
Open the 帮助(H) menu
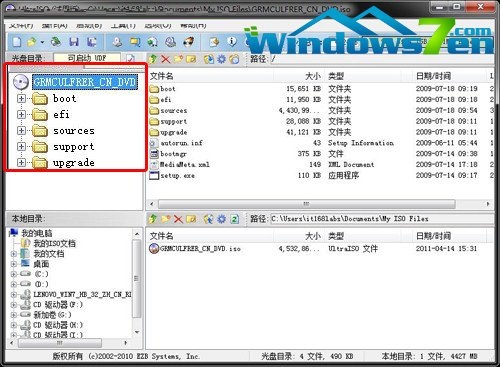193,25
